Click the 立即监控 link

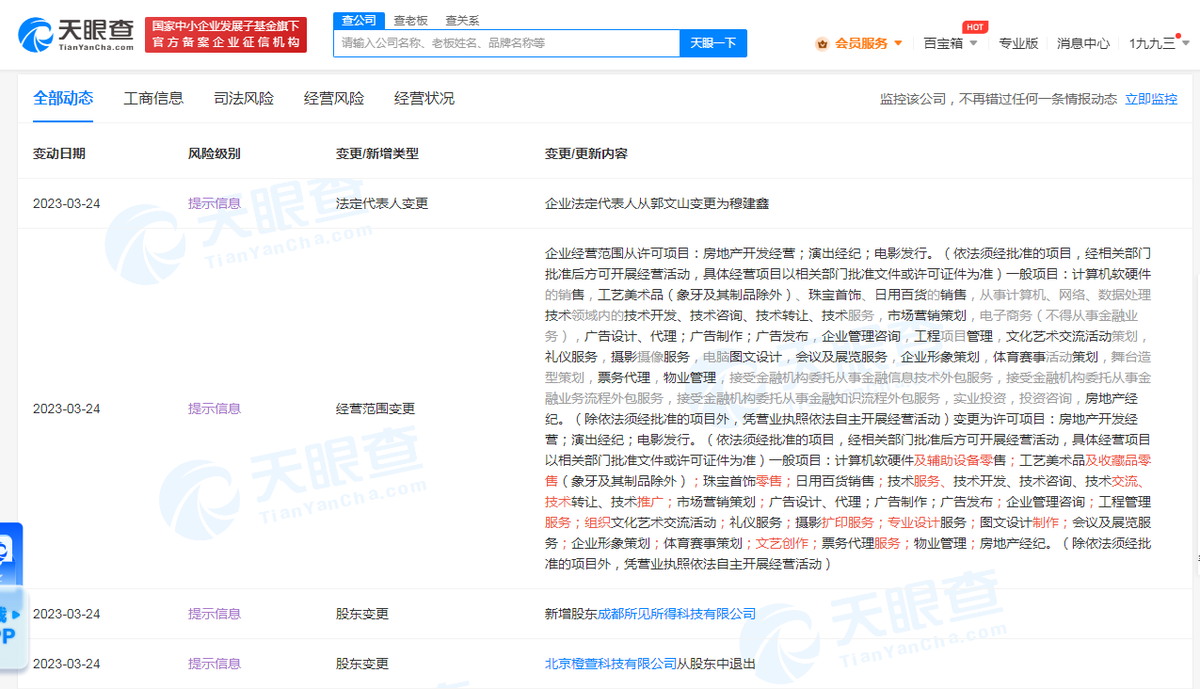point(1151,99)
